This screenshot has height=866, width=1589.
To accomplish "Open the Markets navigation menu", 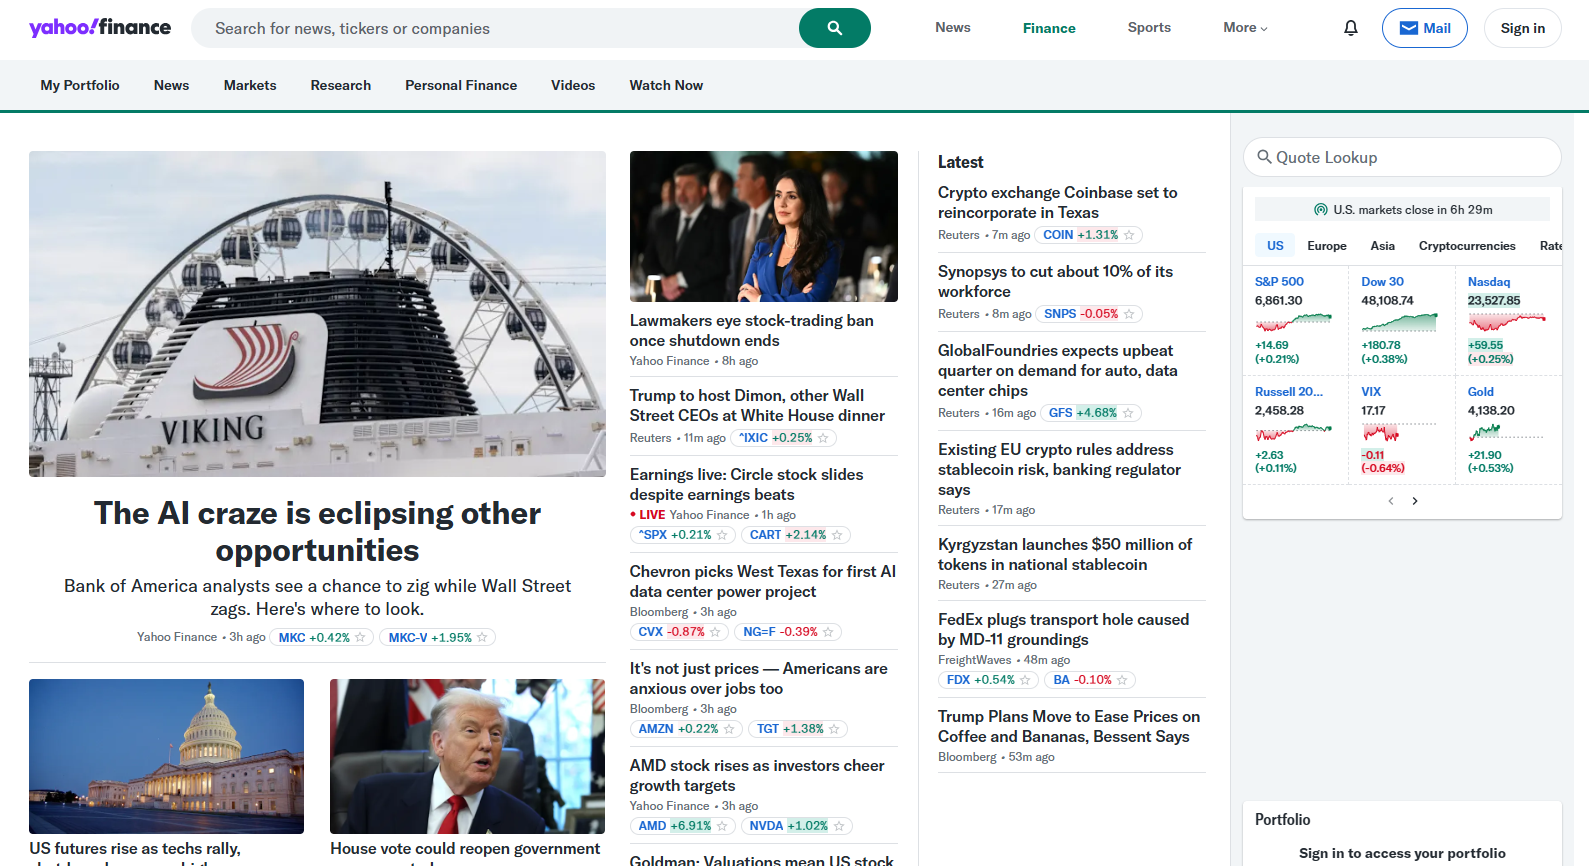I will pyautogui.click(x=250, y=86).
